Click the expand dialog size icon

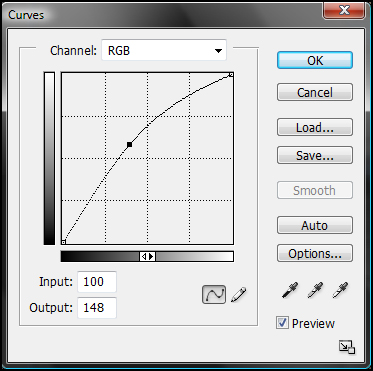click(347, 347)
